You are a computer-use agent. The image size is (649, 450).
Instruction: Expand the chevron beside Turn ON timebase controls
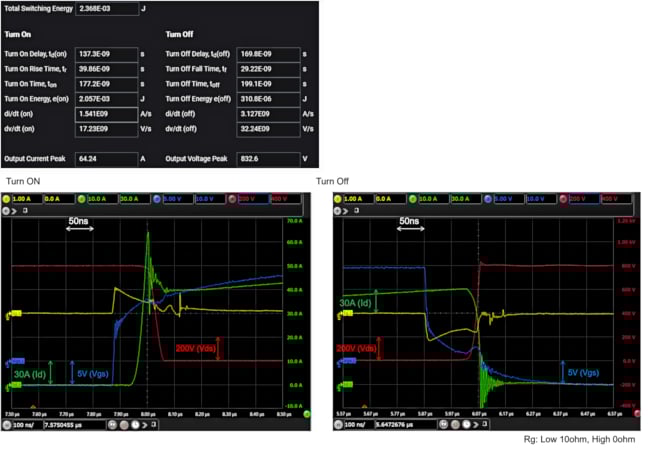pyautogui.click(x=145, y=425)
